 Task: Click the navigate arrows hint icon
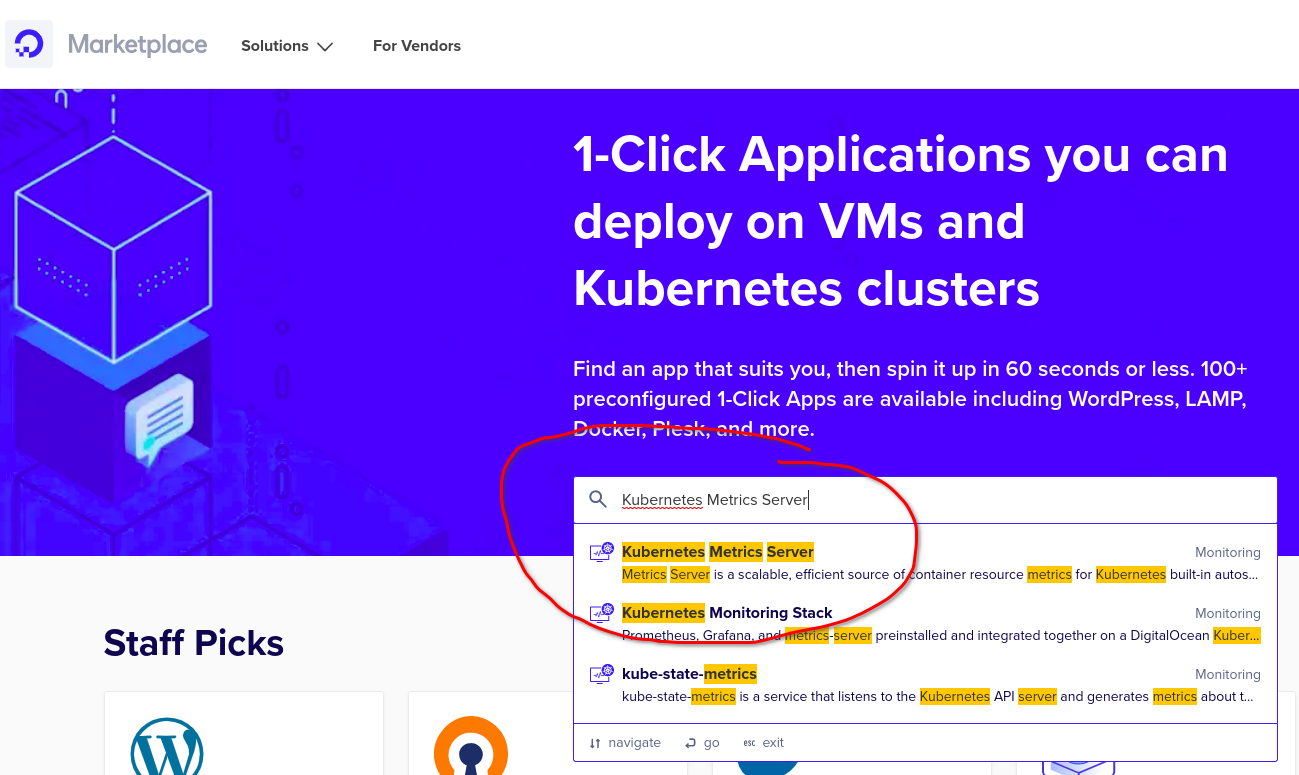(595, 743)
